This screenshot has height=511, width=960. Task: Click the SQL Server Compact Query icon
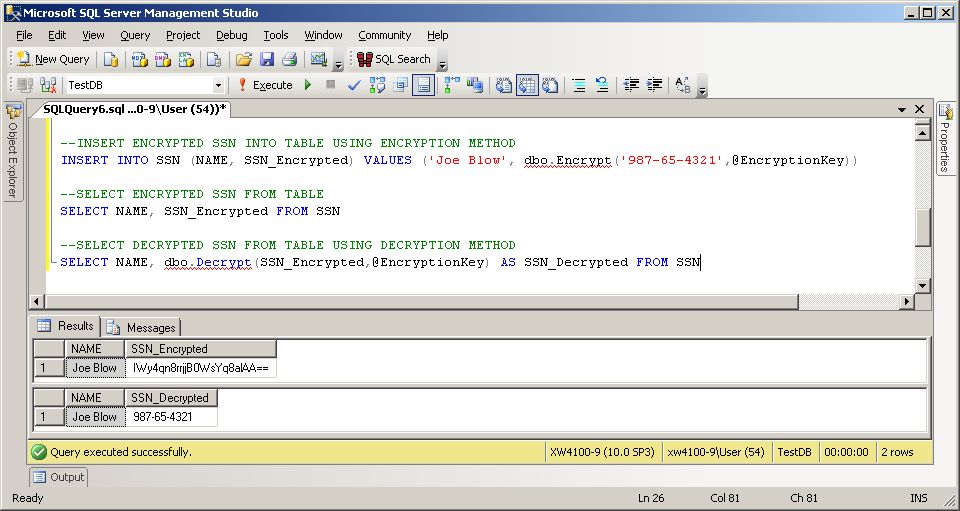214,59
